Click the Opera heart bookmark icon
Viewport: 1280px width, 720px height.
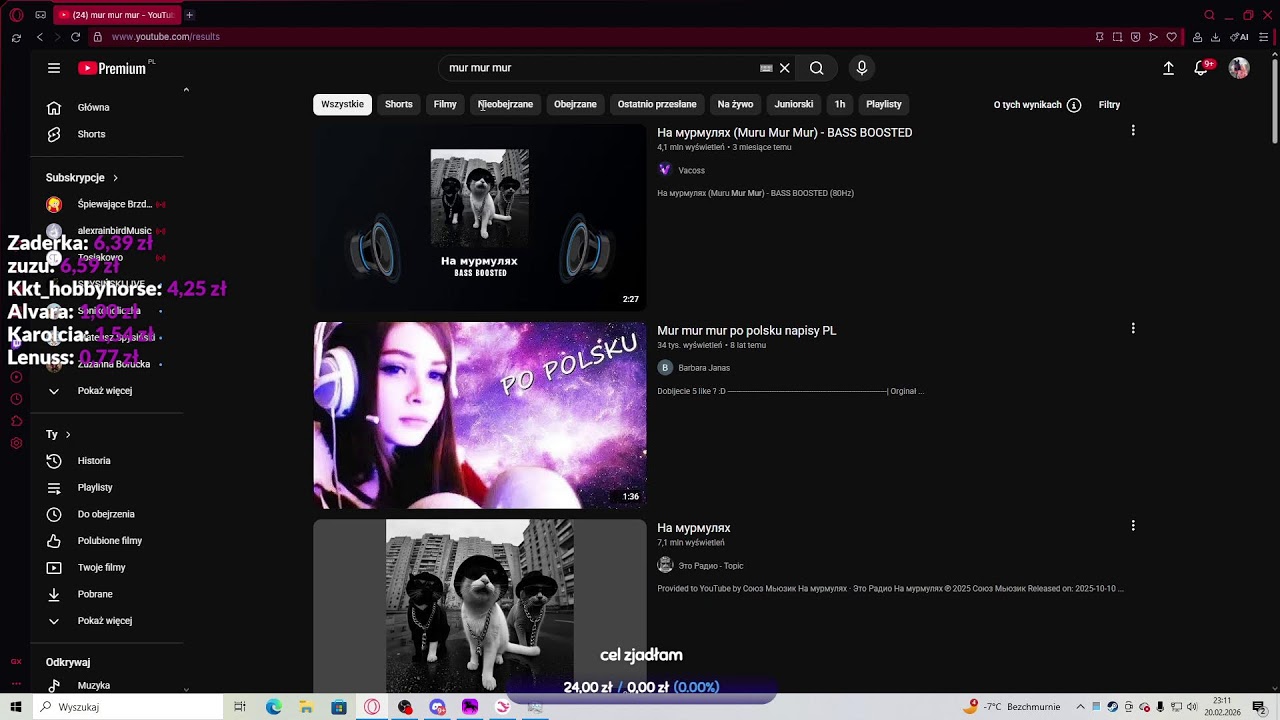[x=1171, y=37]
